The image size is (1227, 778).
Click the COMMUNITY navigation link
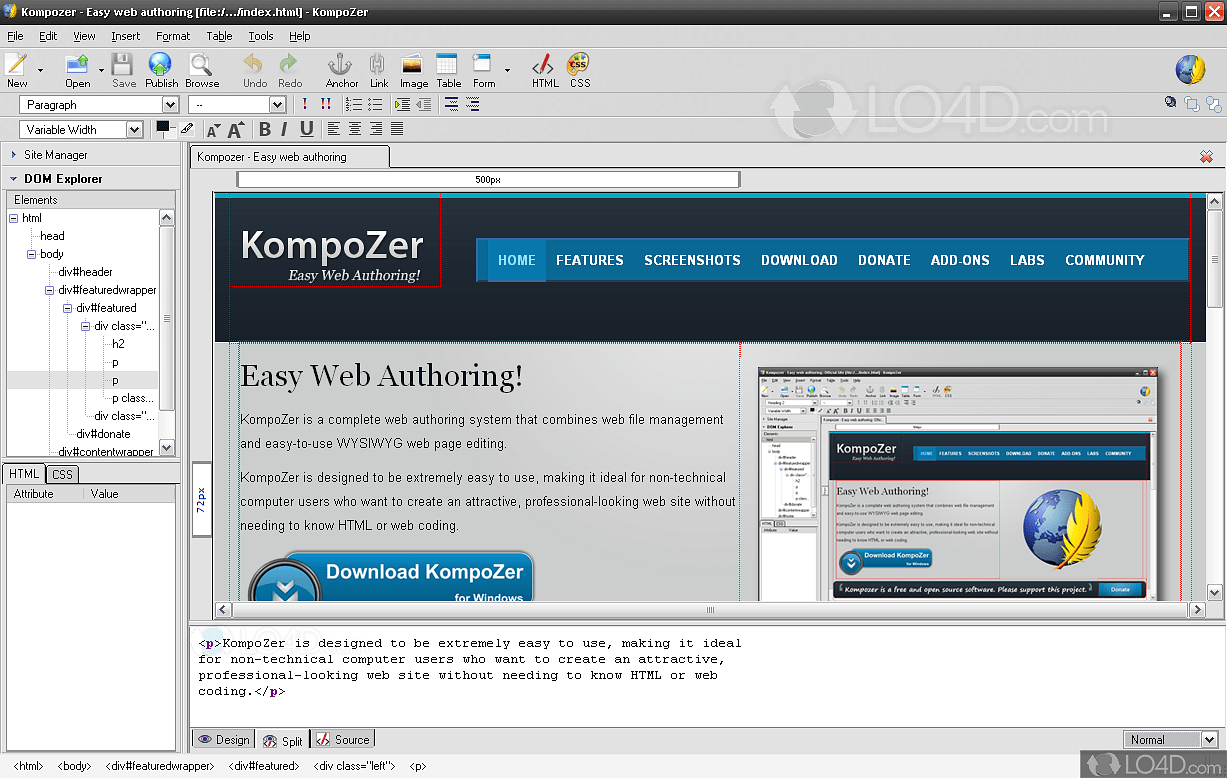tap(1104, 260)
